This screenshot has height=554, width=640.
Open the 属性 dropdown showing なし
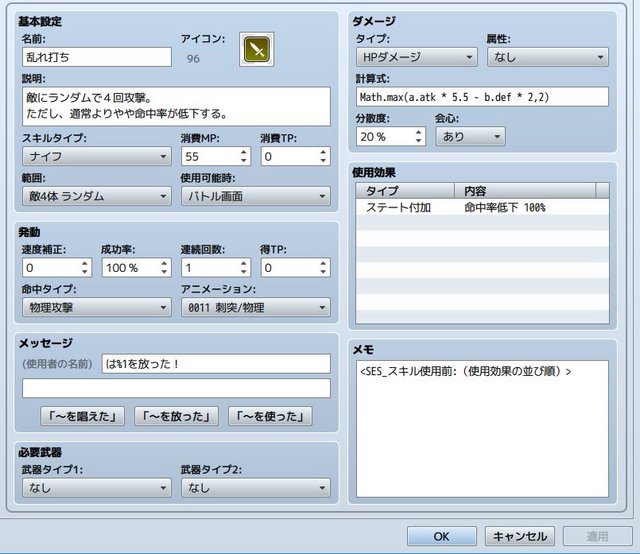(x=548, y=57)
